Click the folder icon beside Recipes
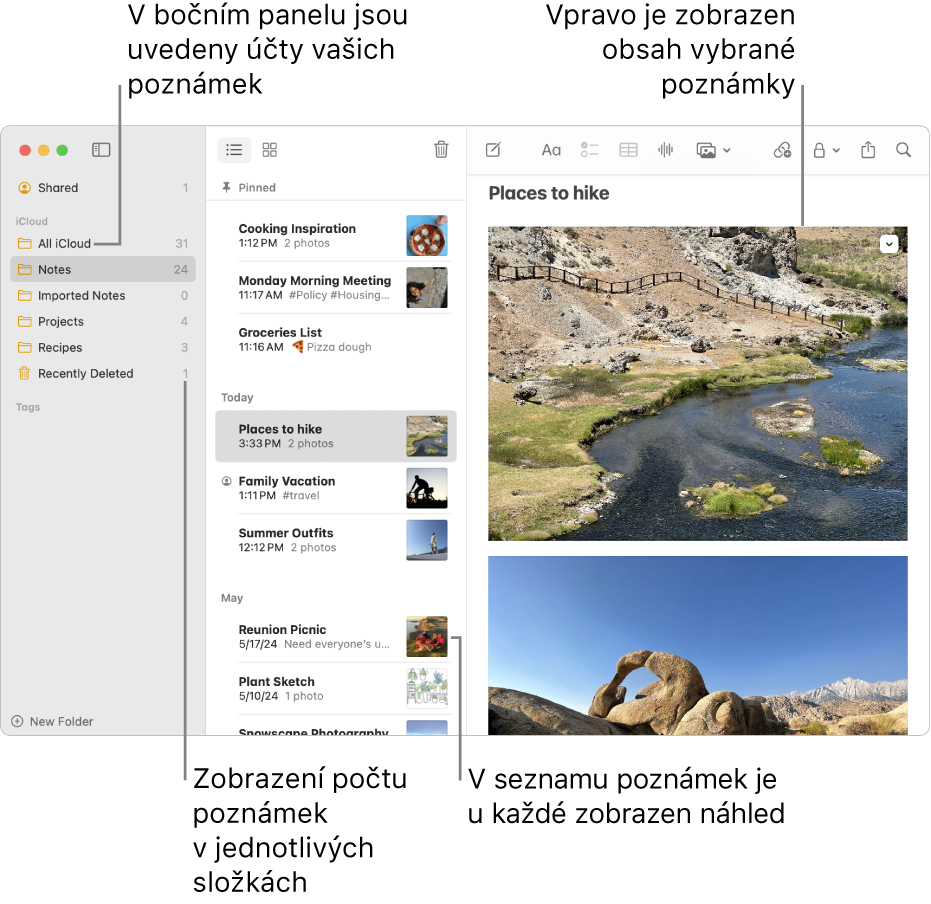This screenshot has width=931, height=904. point(24,347)
